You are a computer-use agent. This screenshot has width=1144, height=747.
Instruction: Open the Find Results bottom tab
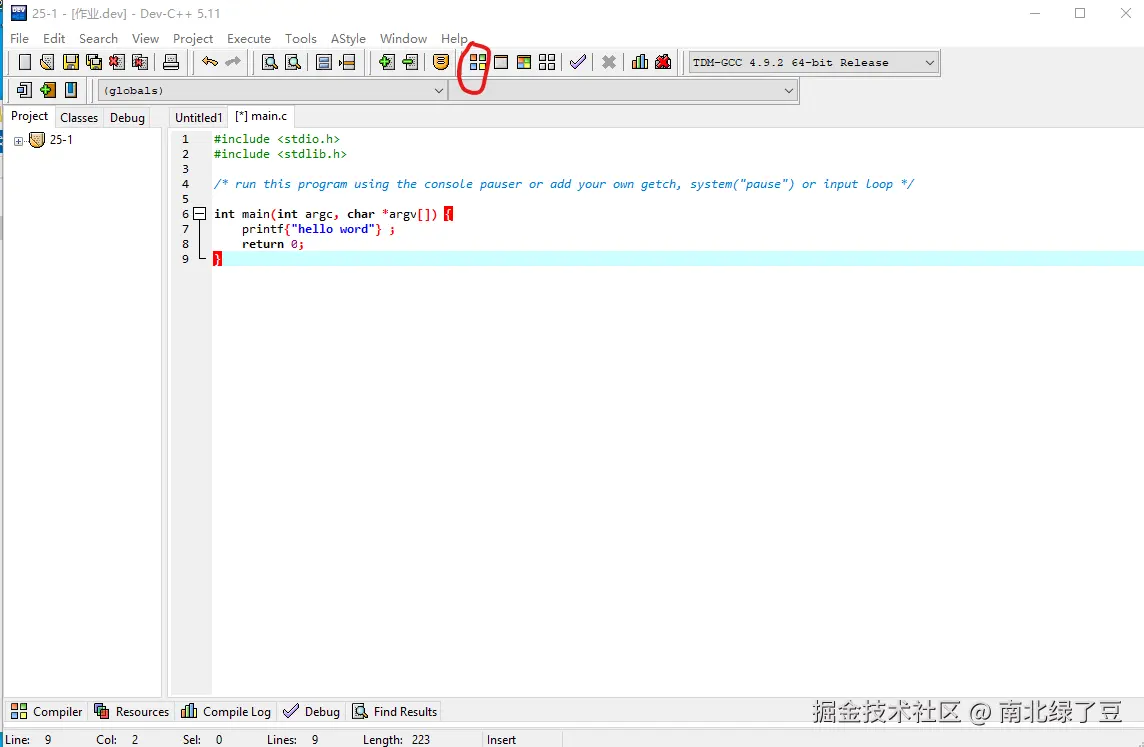tap(395, 711)
